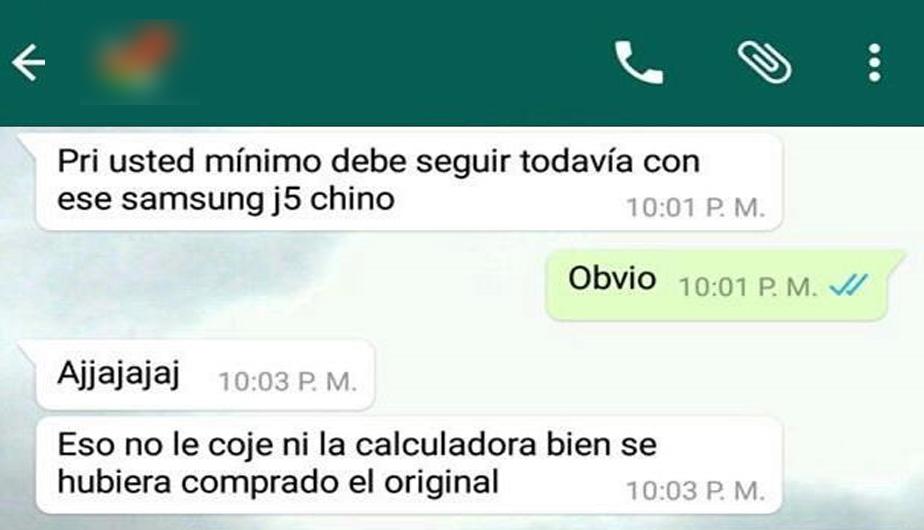Tap the 10:01 P. M. timestamp on first message

(x=695, y=208)
